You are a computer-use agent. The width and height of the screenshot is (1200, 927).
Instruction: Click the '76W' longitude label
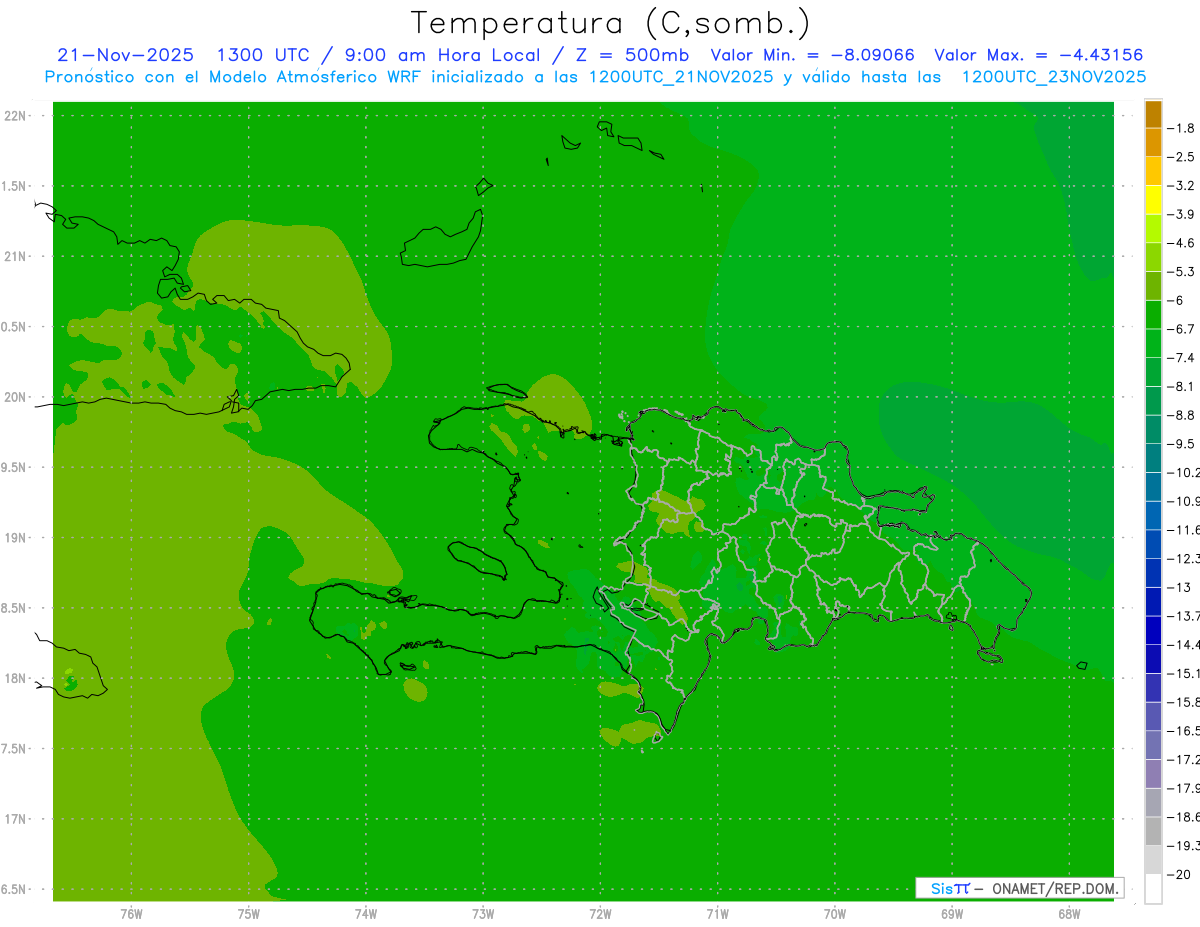[131, 913]
